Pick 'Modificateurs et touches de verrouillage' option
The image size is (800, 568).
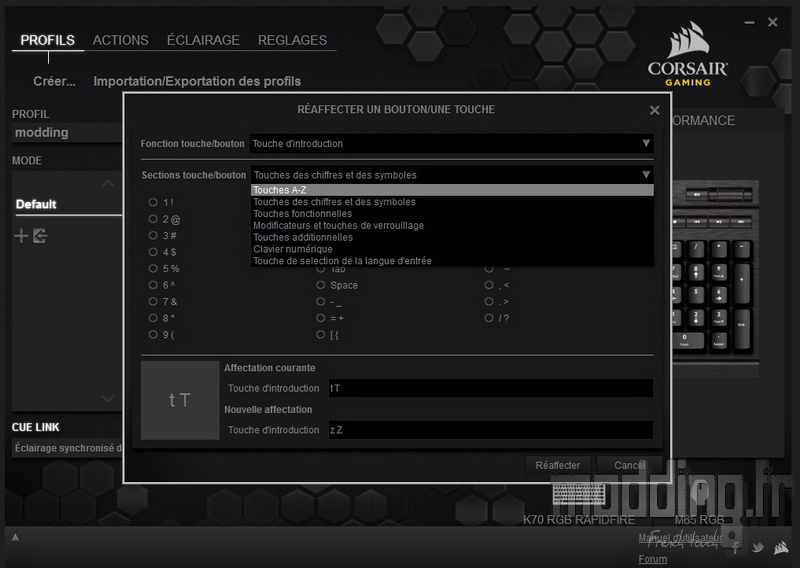point(452,225)
